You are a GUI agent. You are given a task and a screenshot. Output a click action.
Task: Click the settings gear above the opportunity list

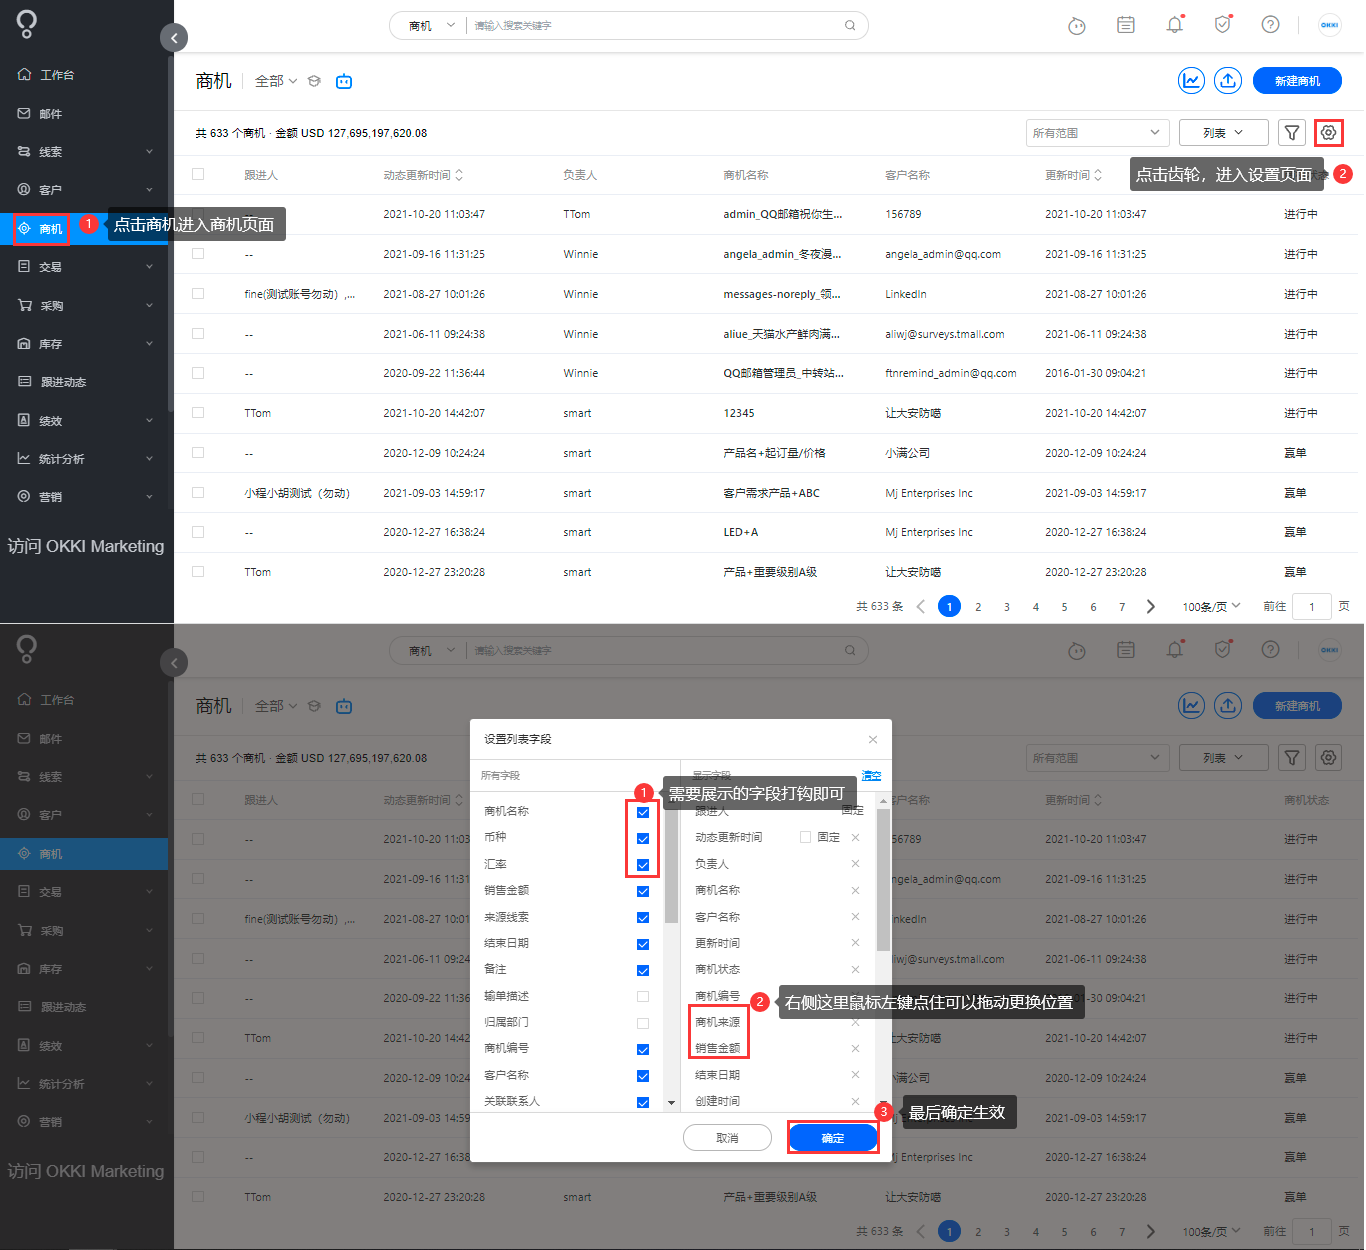click(1328, 132)
